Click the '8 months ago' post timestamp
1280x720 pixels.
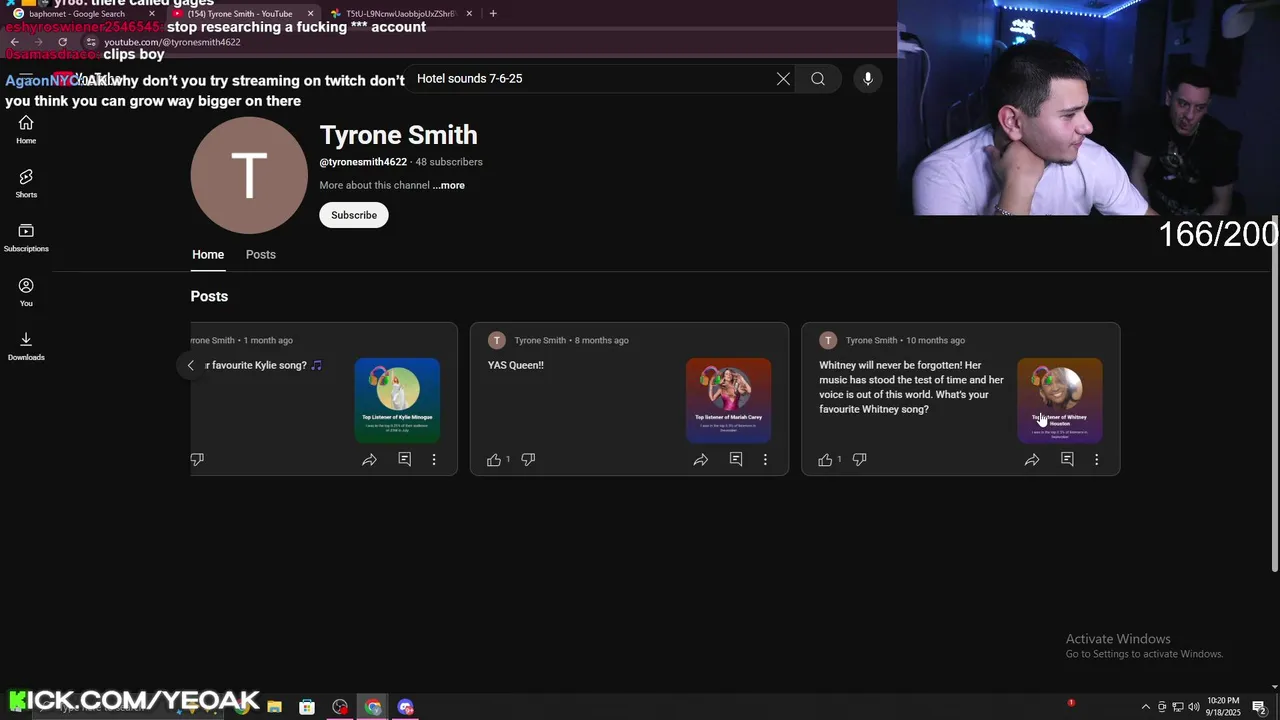[x=602, y=340]
